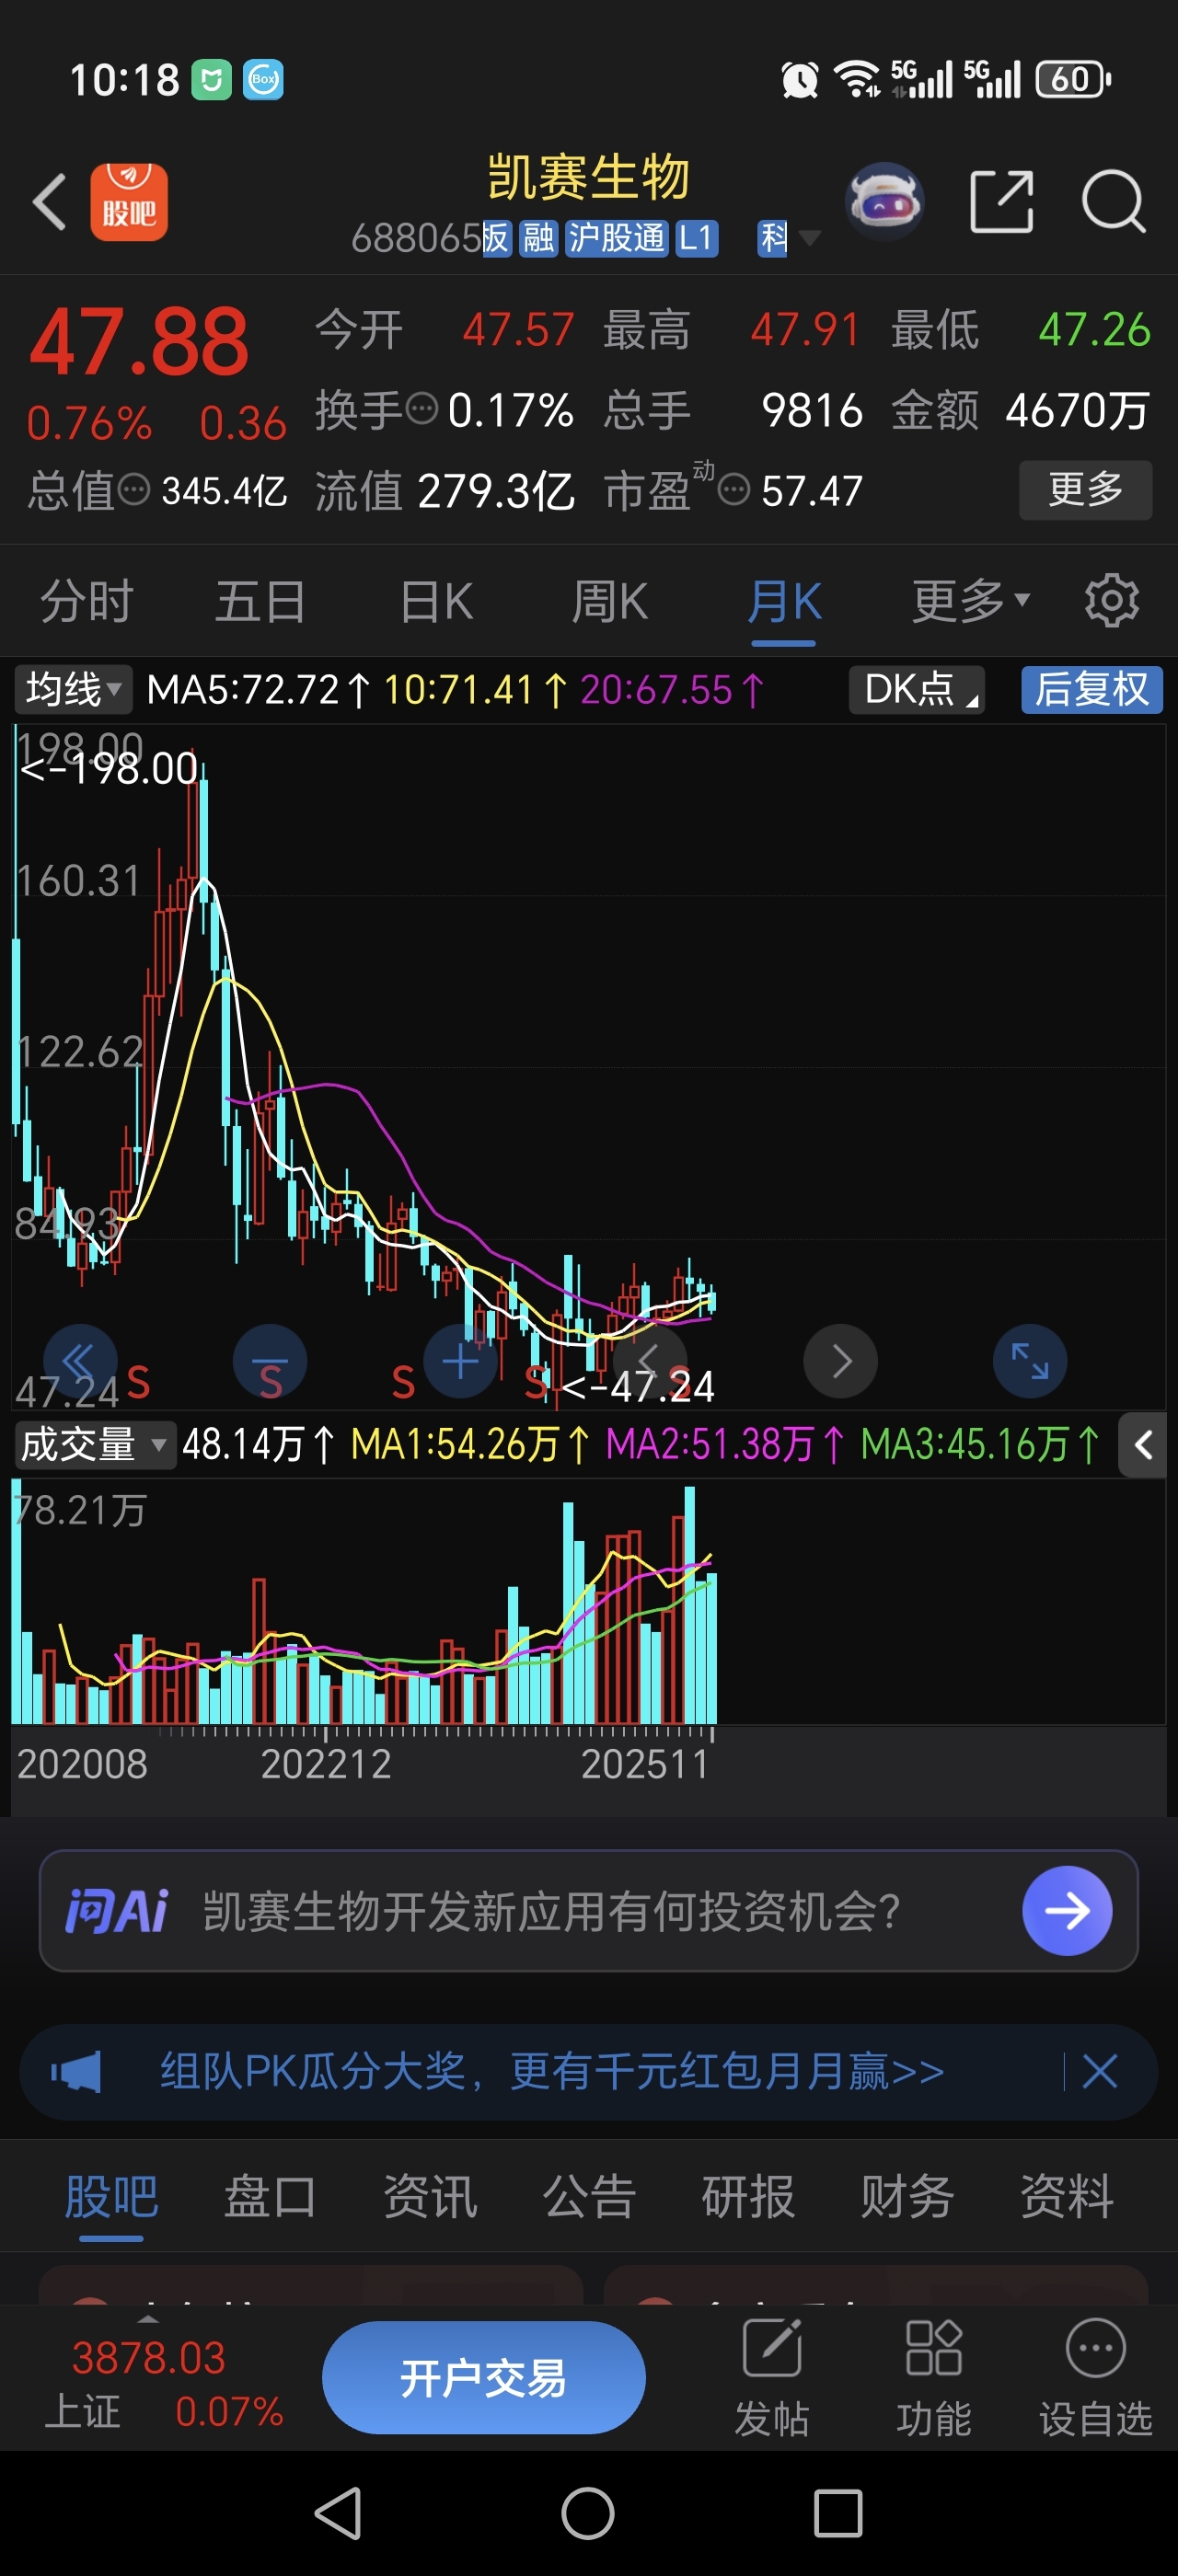Open the 研报 research tab
The image size is (1178, 2576).
click(x=748, y=2196)
